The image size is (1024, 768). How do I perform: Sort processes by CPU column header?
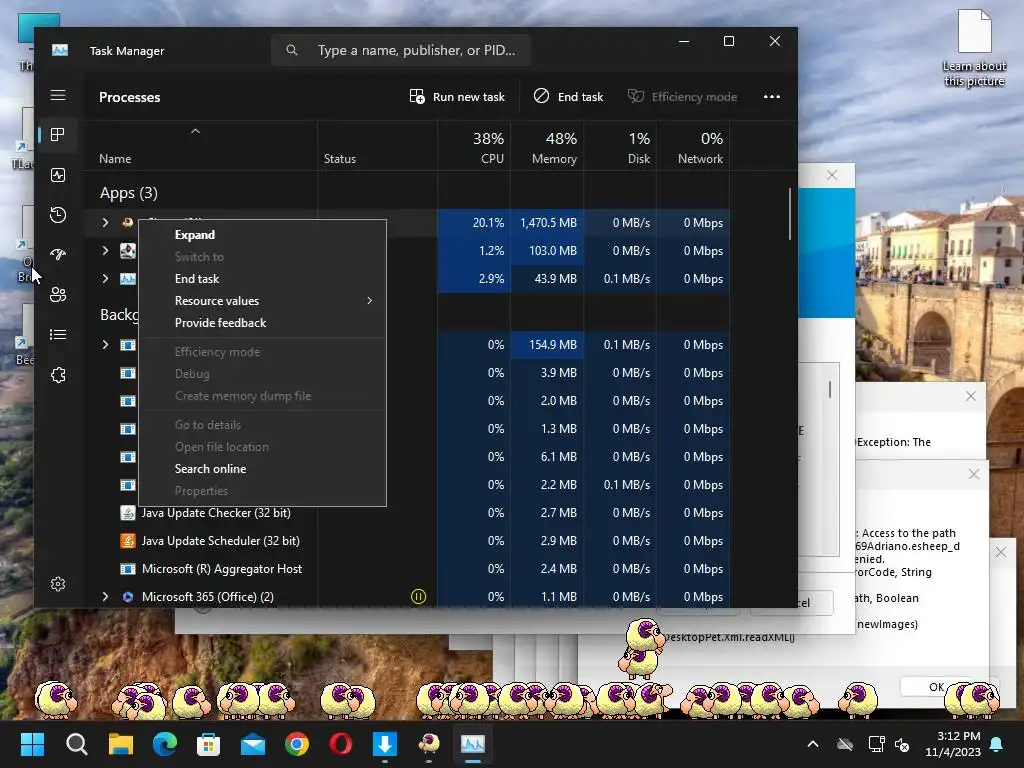pyautogui.click(x=474, y=148)
